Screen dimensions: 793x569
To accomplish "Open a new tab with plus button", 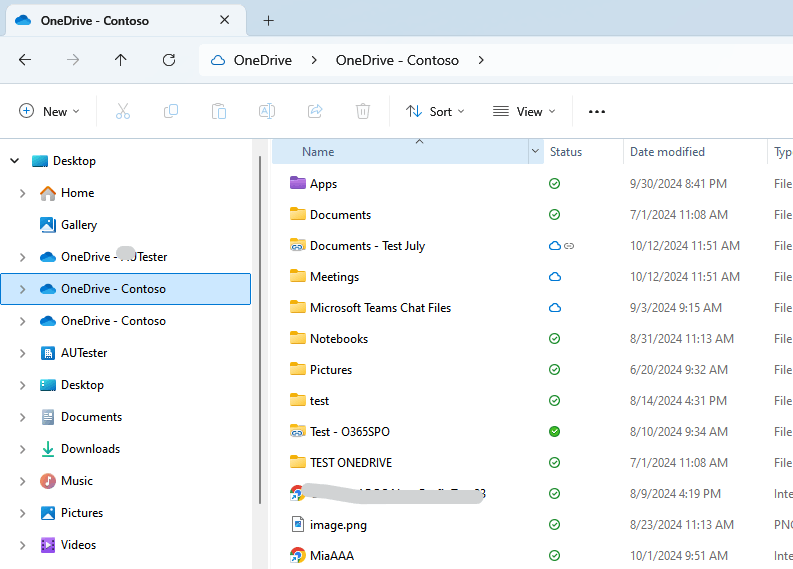I will pos(268,20).
